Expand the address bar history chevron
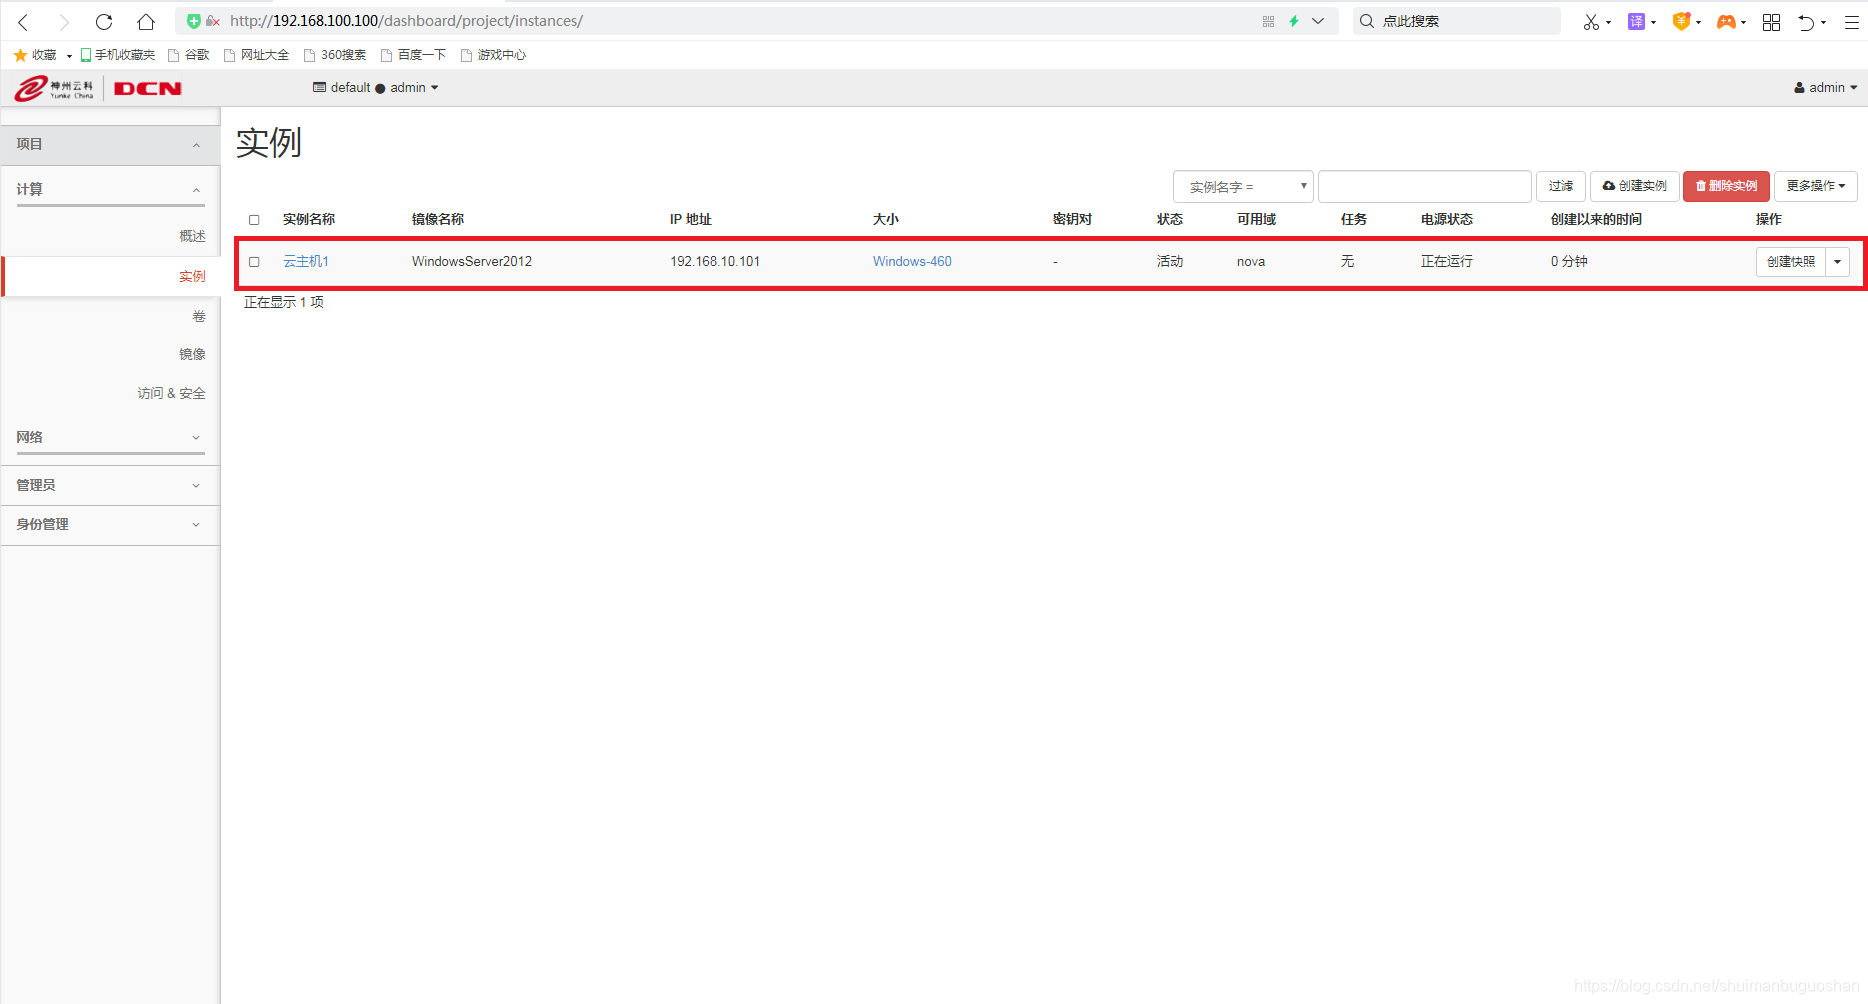This screenshot has width=1868, height=1004. (1318, 21)
